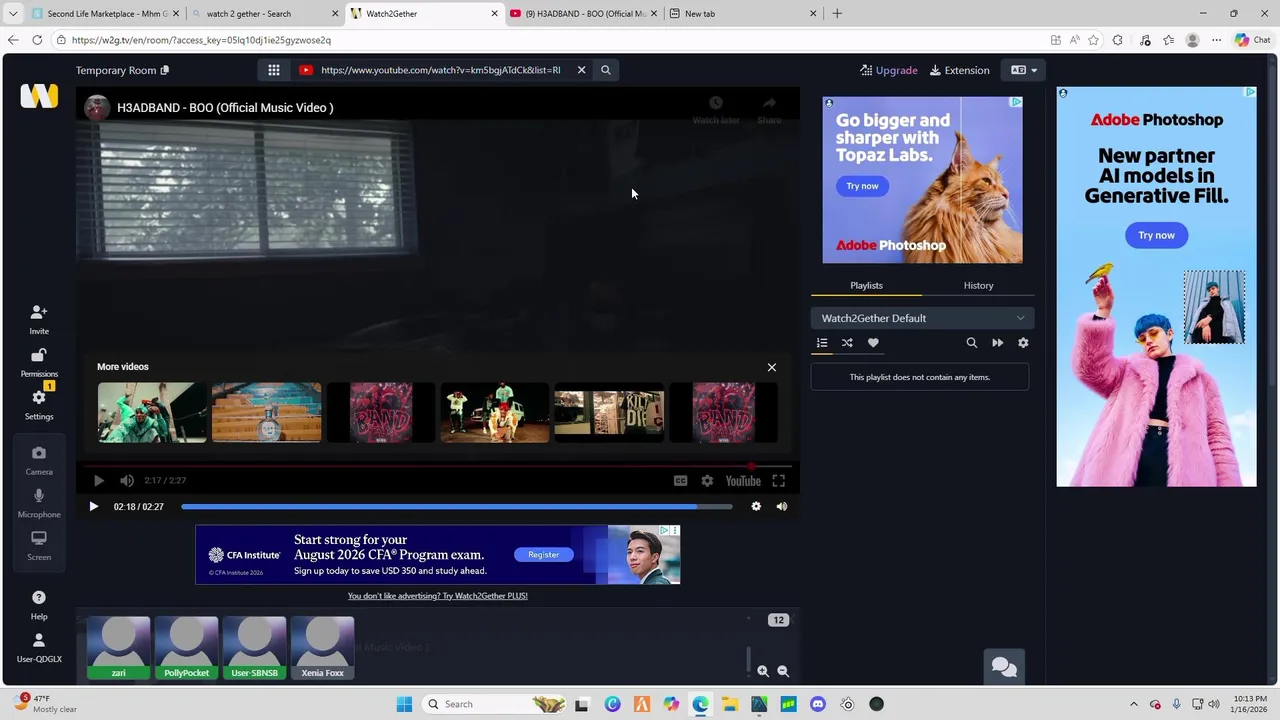Toggle YouTube closed captions CC button

680,481
